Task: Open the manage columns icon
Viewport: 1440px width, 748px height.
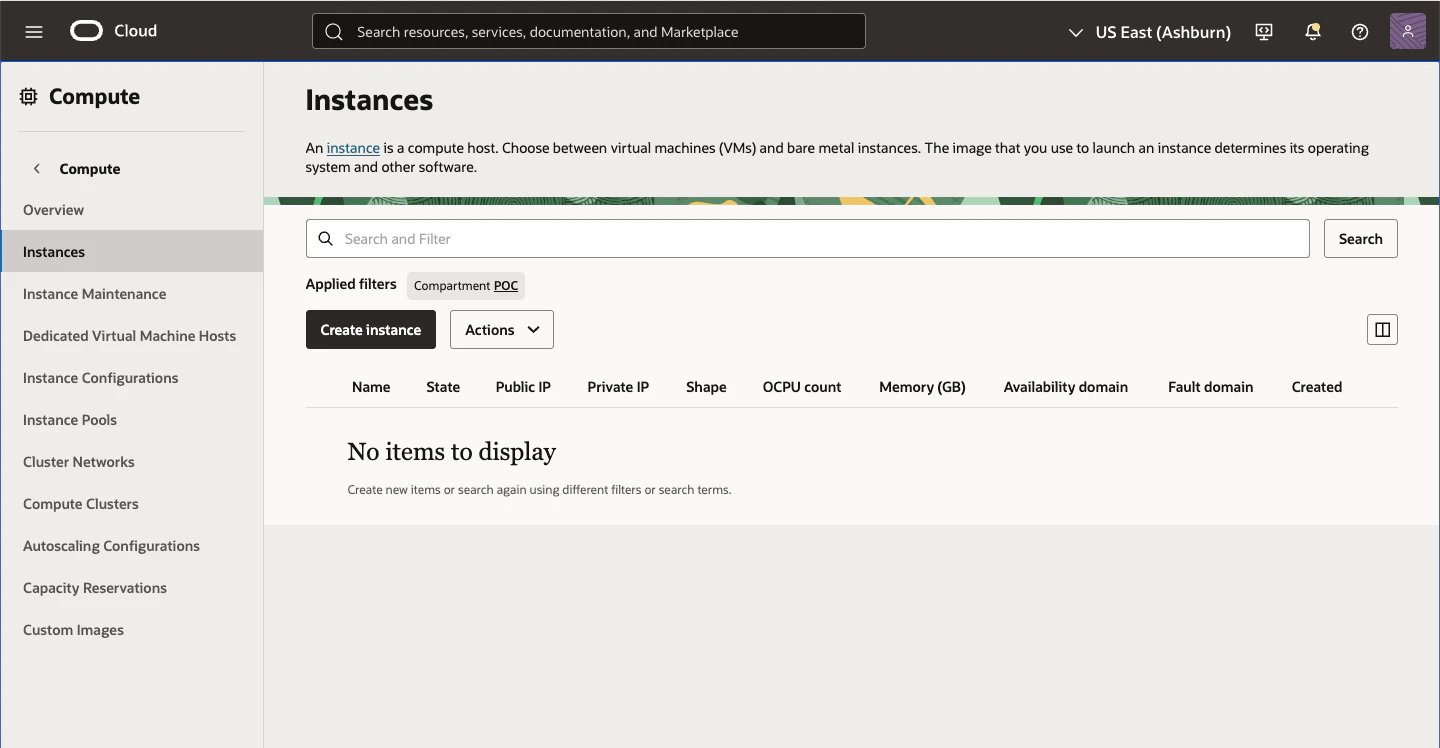Action: tap(1382, 330)
